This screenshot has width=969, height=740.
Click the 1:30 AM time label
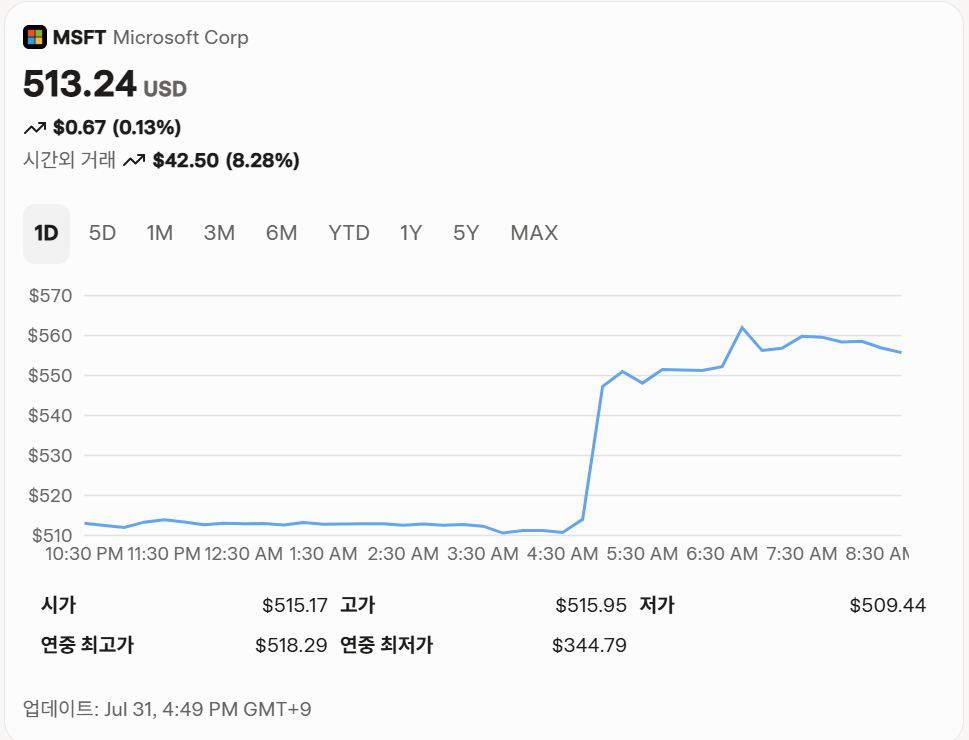[323, 553]
